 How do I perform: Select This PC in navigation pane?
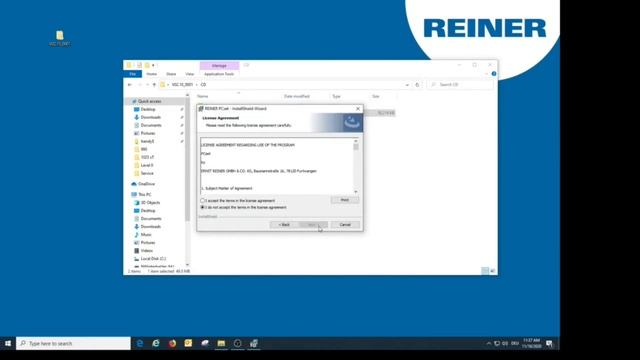click(144, 195)
